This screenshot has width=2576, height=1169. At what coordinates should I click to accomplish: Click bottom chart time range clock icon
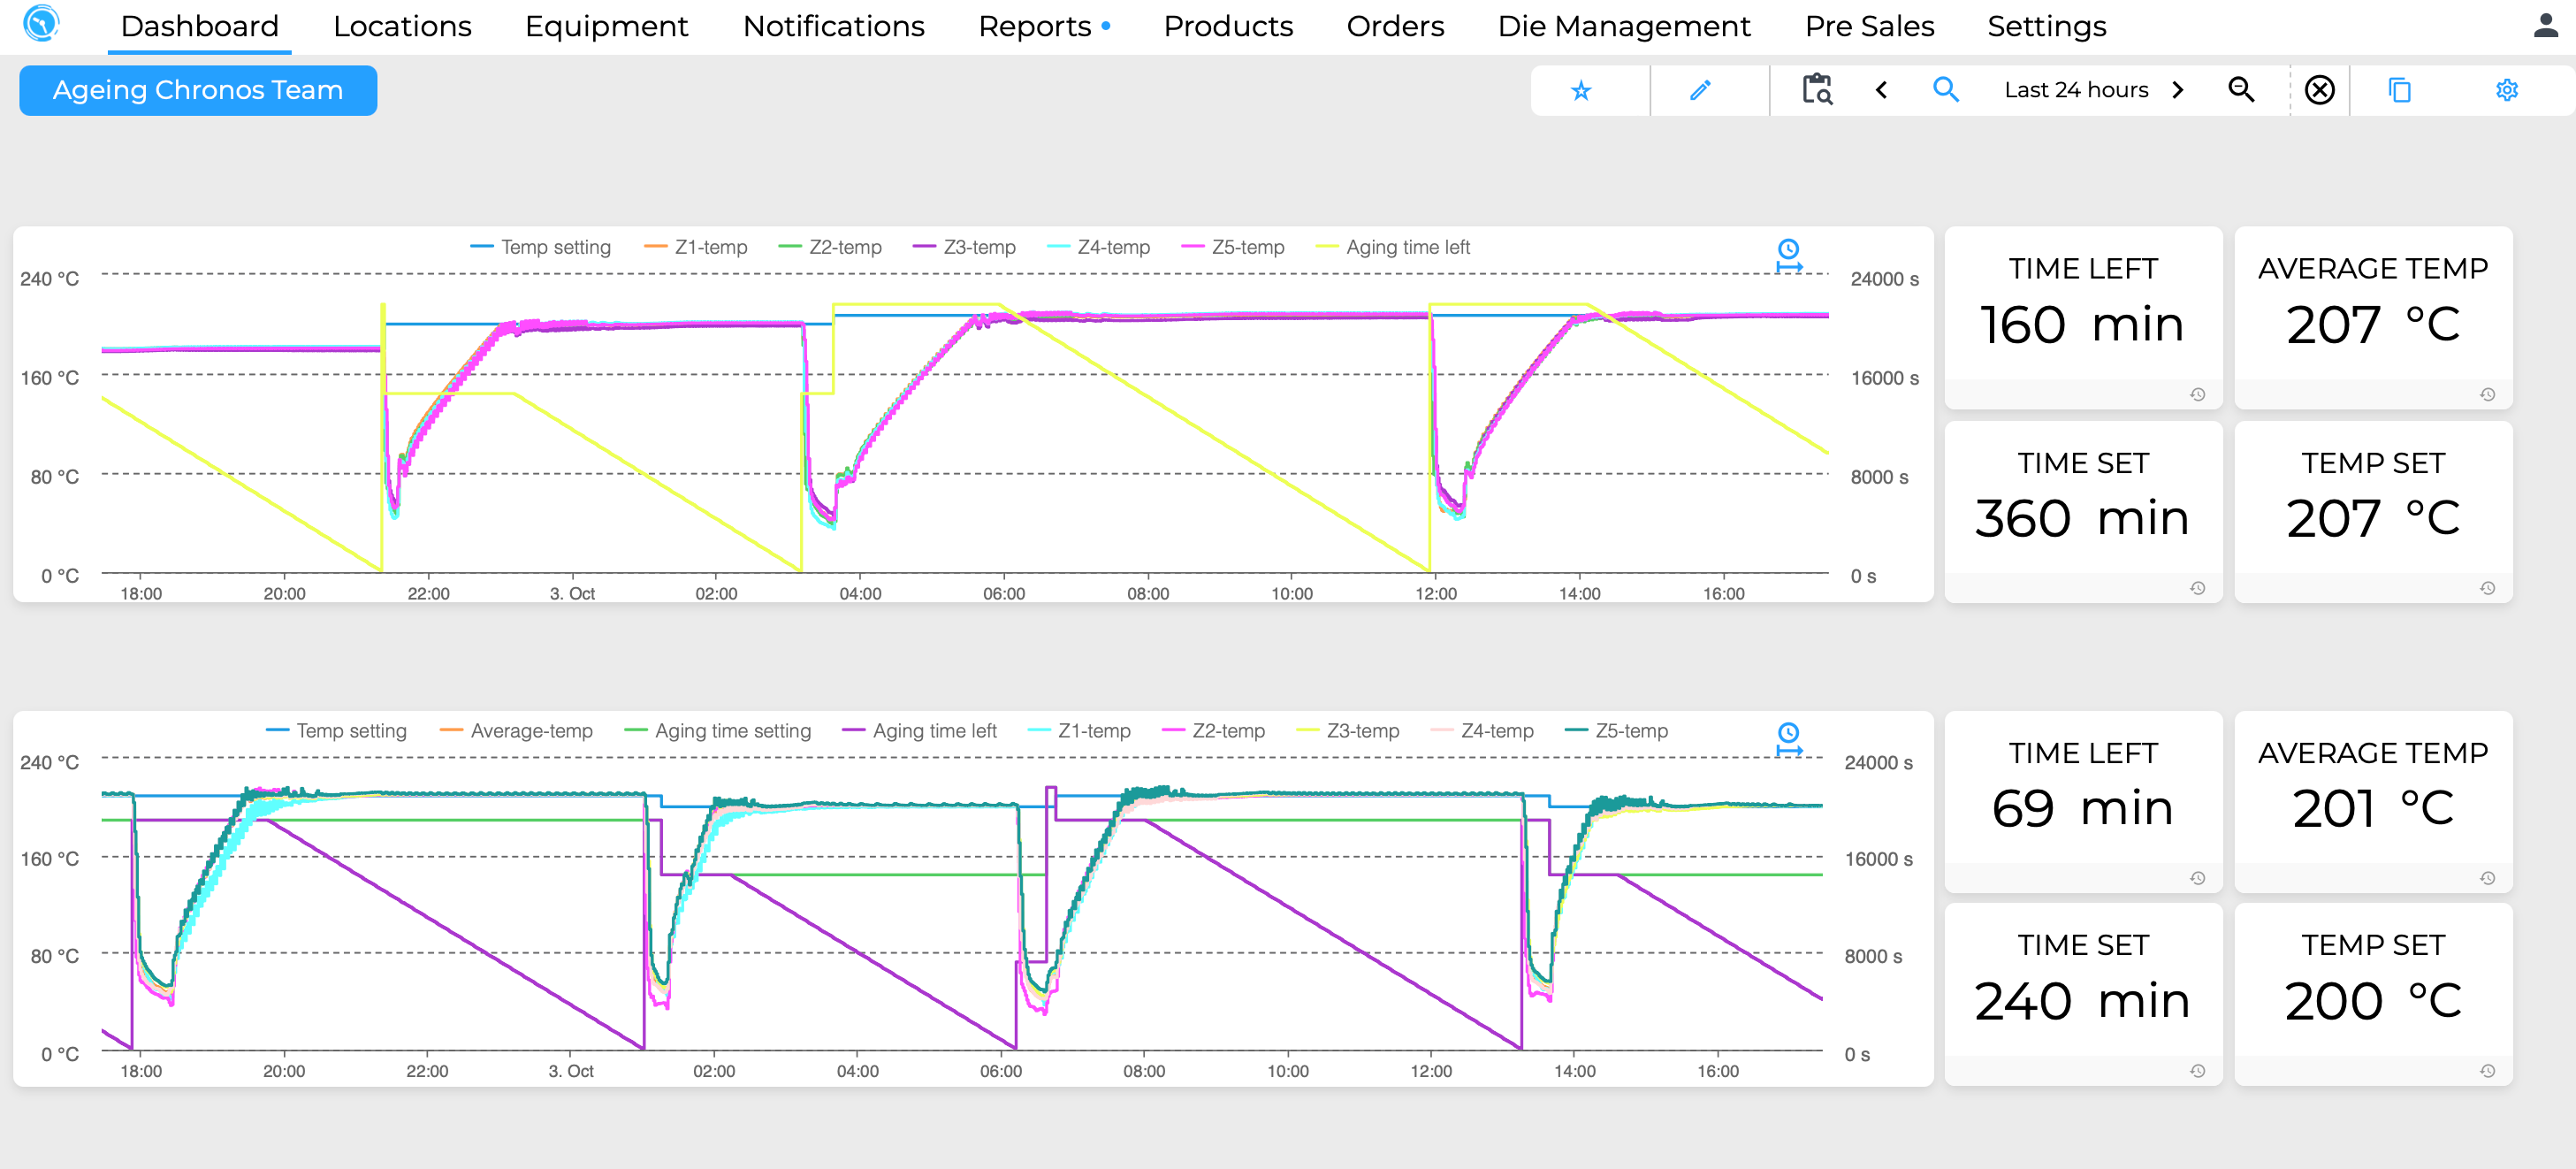pyautogui.click(x=1788, y=739)
